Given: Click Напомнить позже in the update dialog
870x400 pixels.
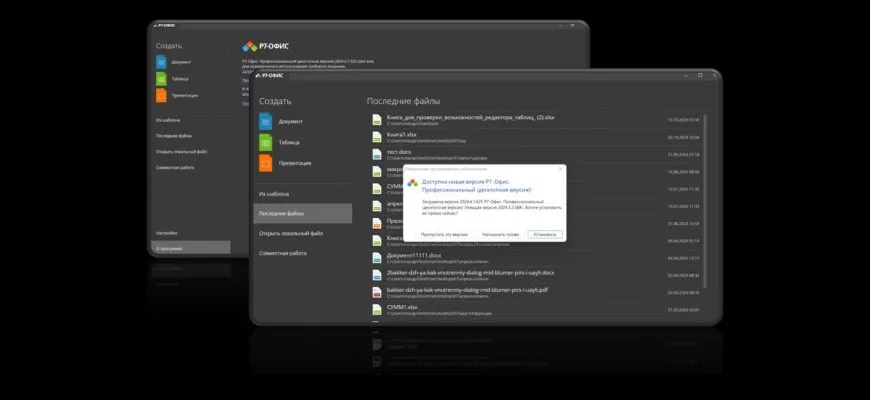Looking at the screenshot, I should 500,235.
